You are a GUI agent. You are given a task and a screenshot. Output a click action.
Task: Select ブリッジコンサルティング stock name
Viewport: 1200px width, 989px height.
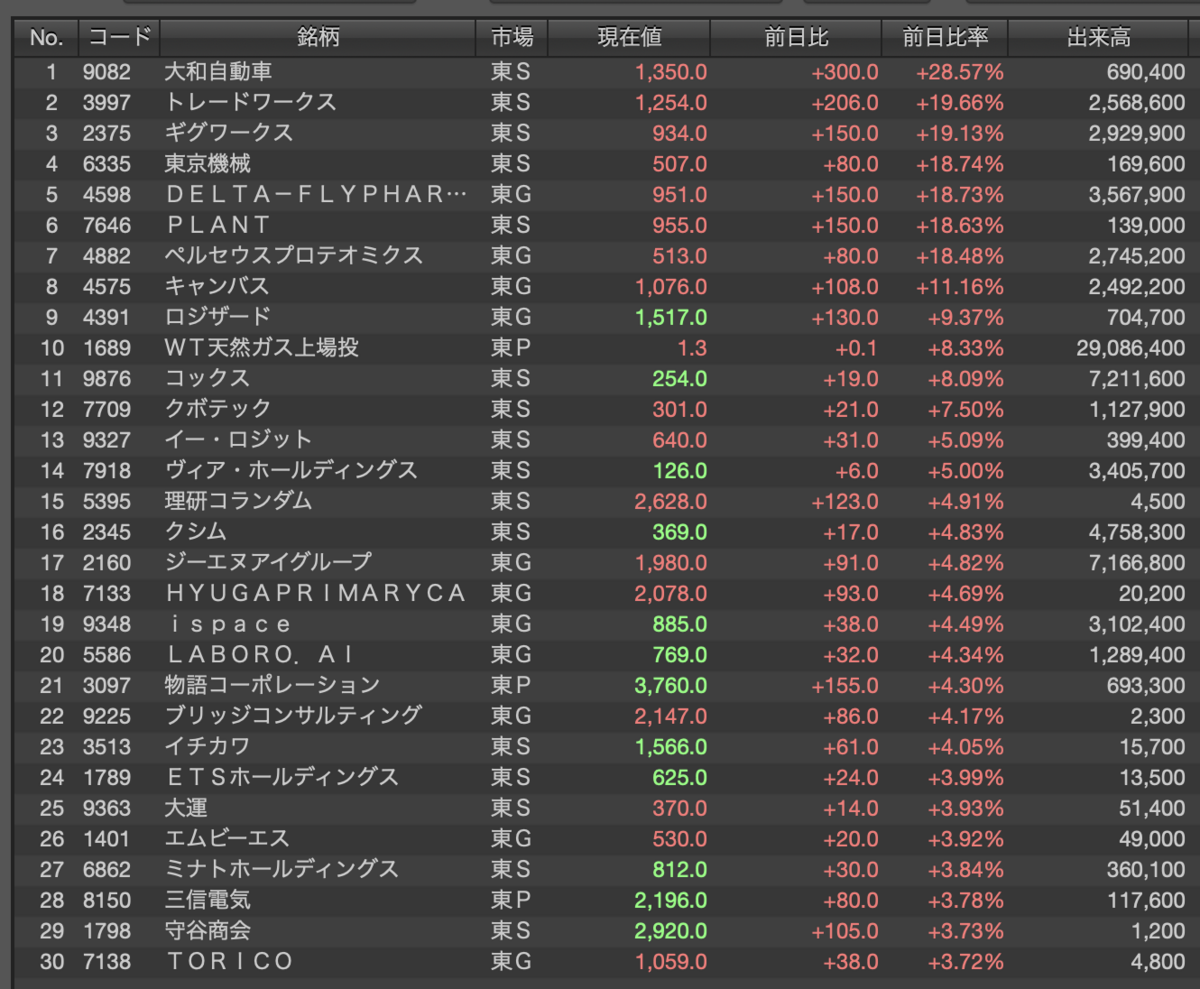coord(293,715)
